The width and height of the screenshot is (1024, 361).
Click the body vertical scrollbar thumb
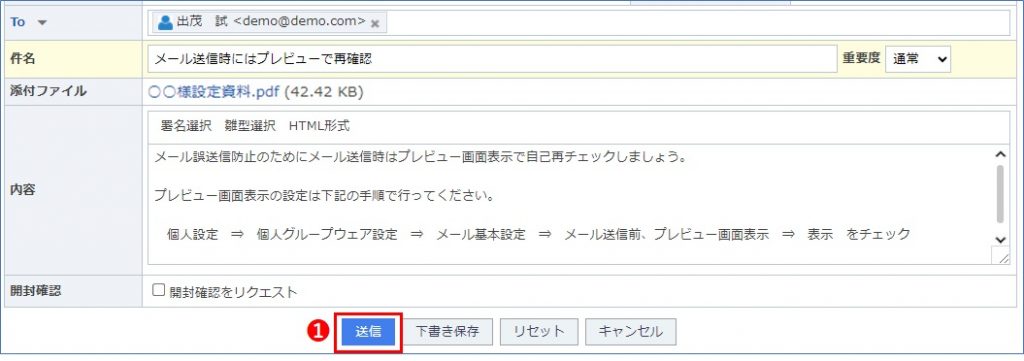pos(1000,194)
